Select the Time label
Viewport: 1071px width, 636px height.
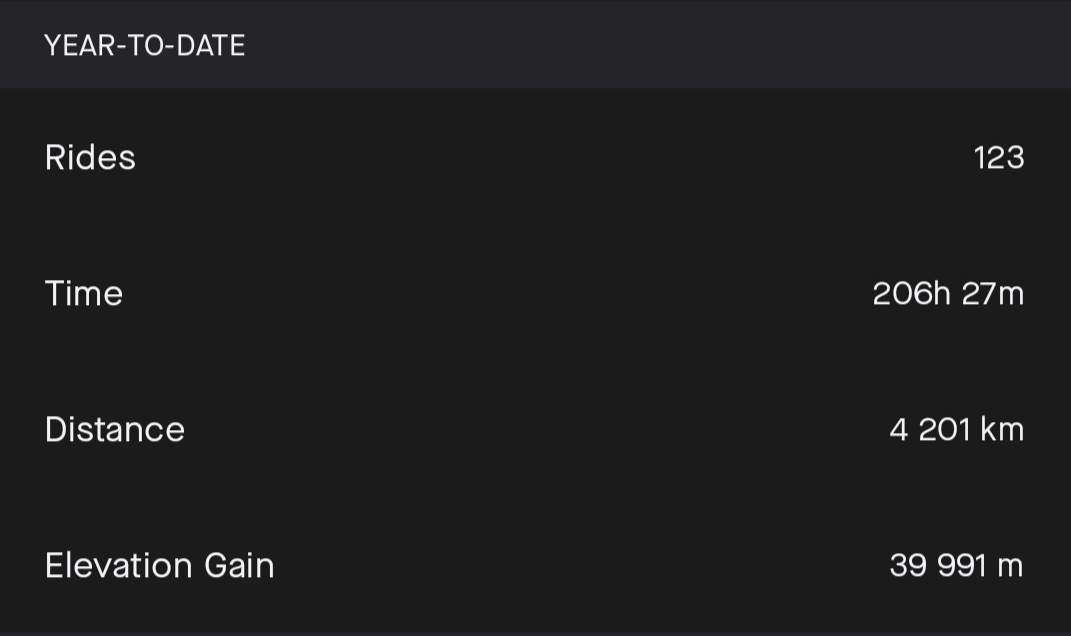click(x=84, y=294)
